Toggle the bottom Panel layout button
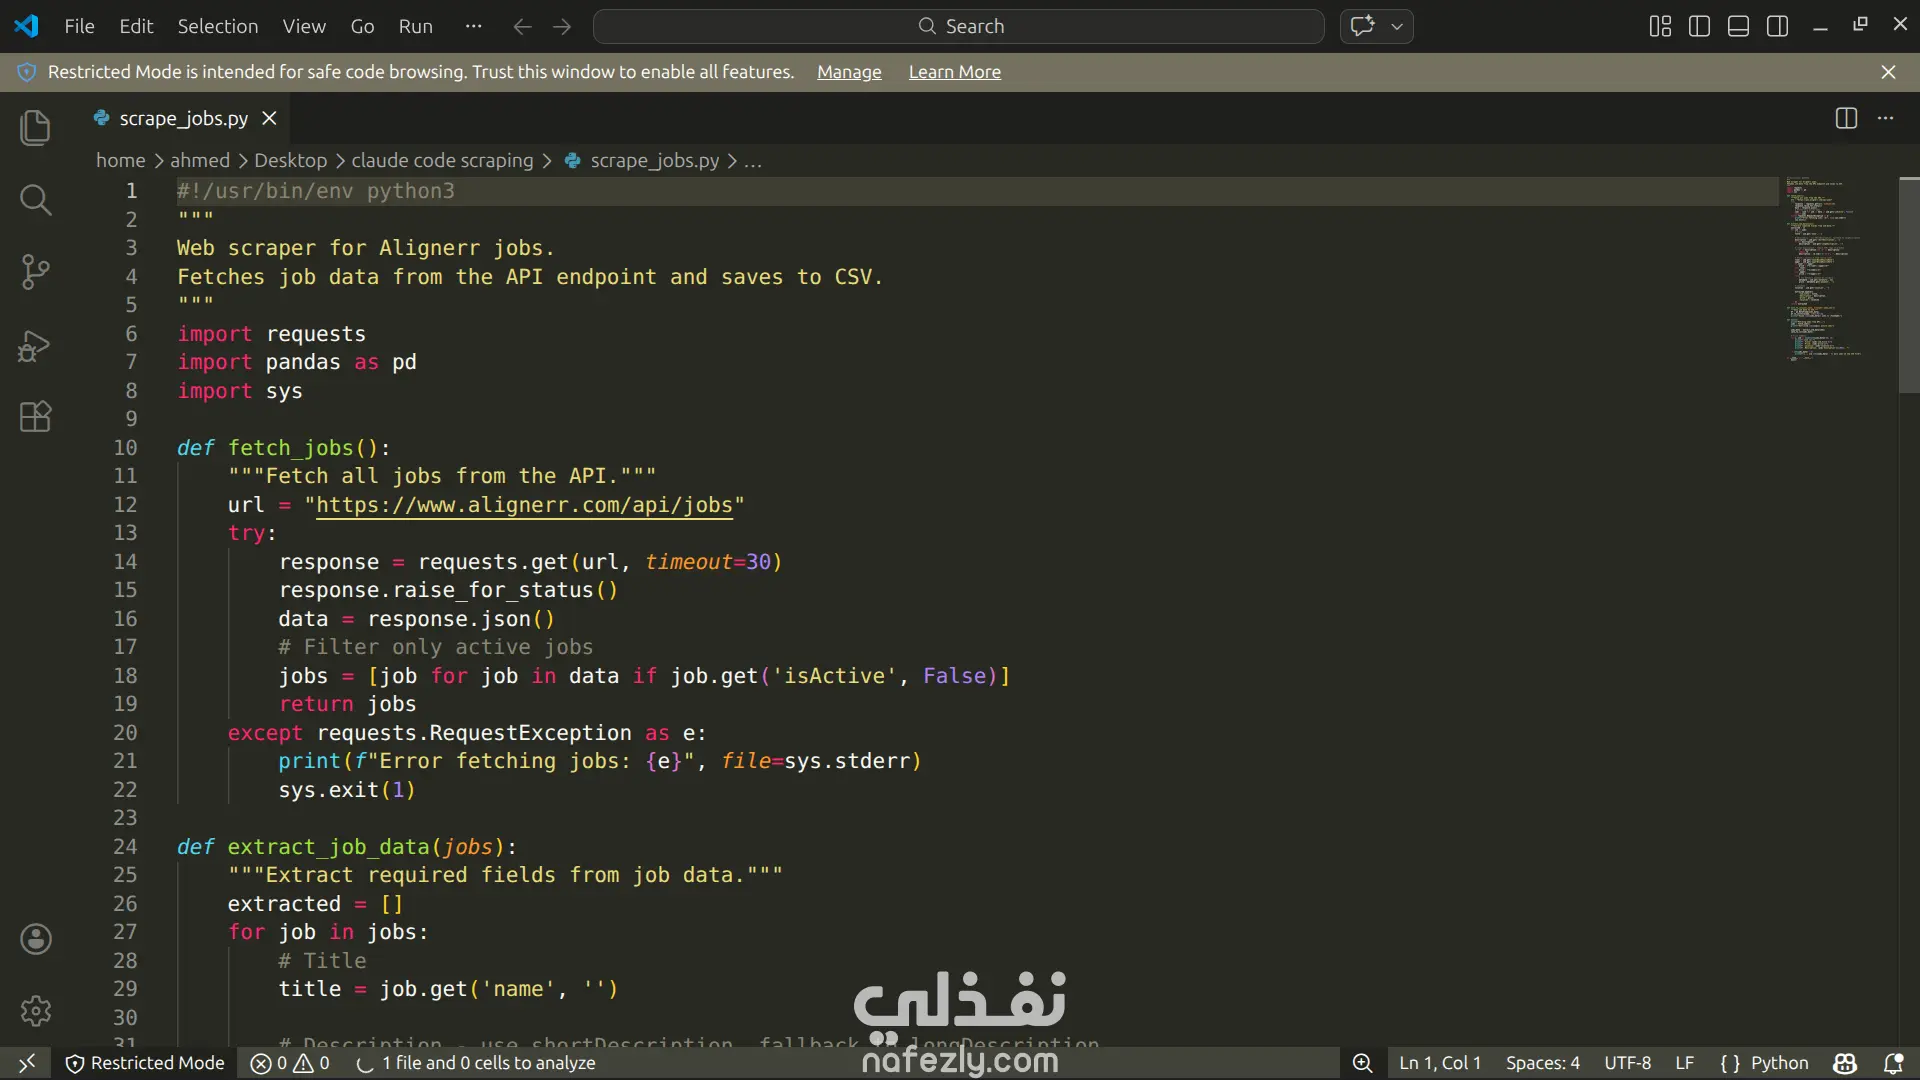The height and width of the screenshot is (1080, 1920). click(x=1738, y=26)
